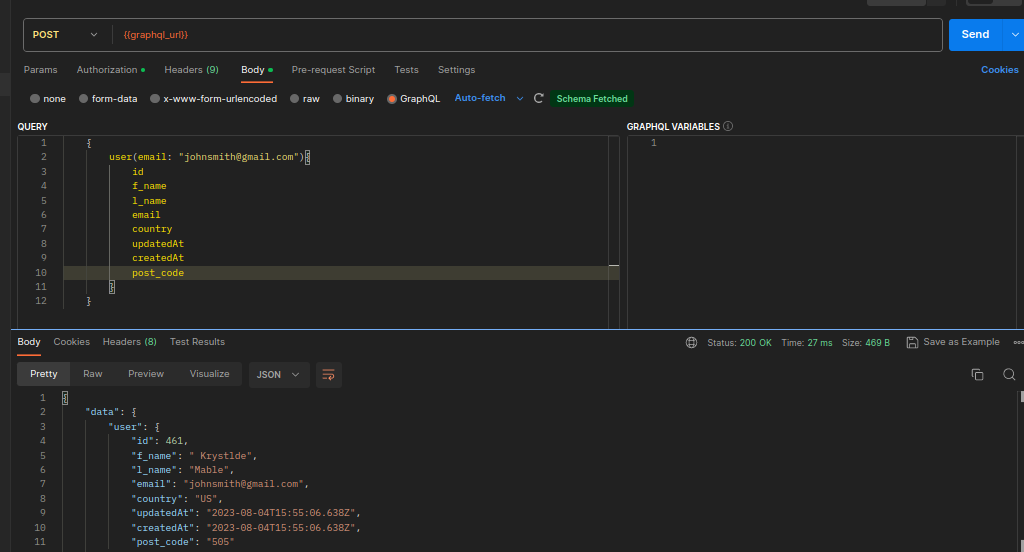This screenshot has height=552, width=1024.
Task: Open the POST method dropdown
Action: [x=65, y=35]
